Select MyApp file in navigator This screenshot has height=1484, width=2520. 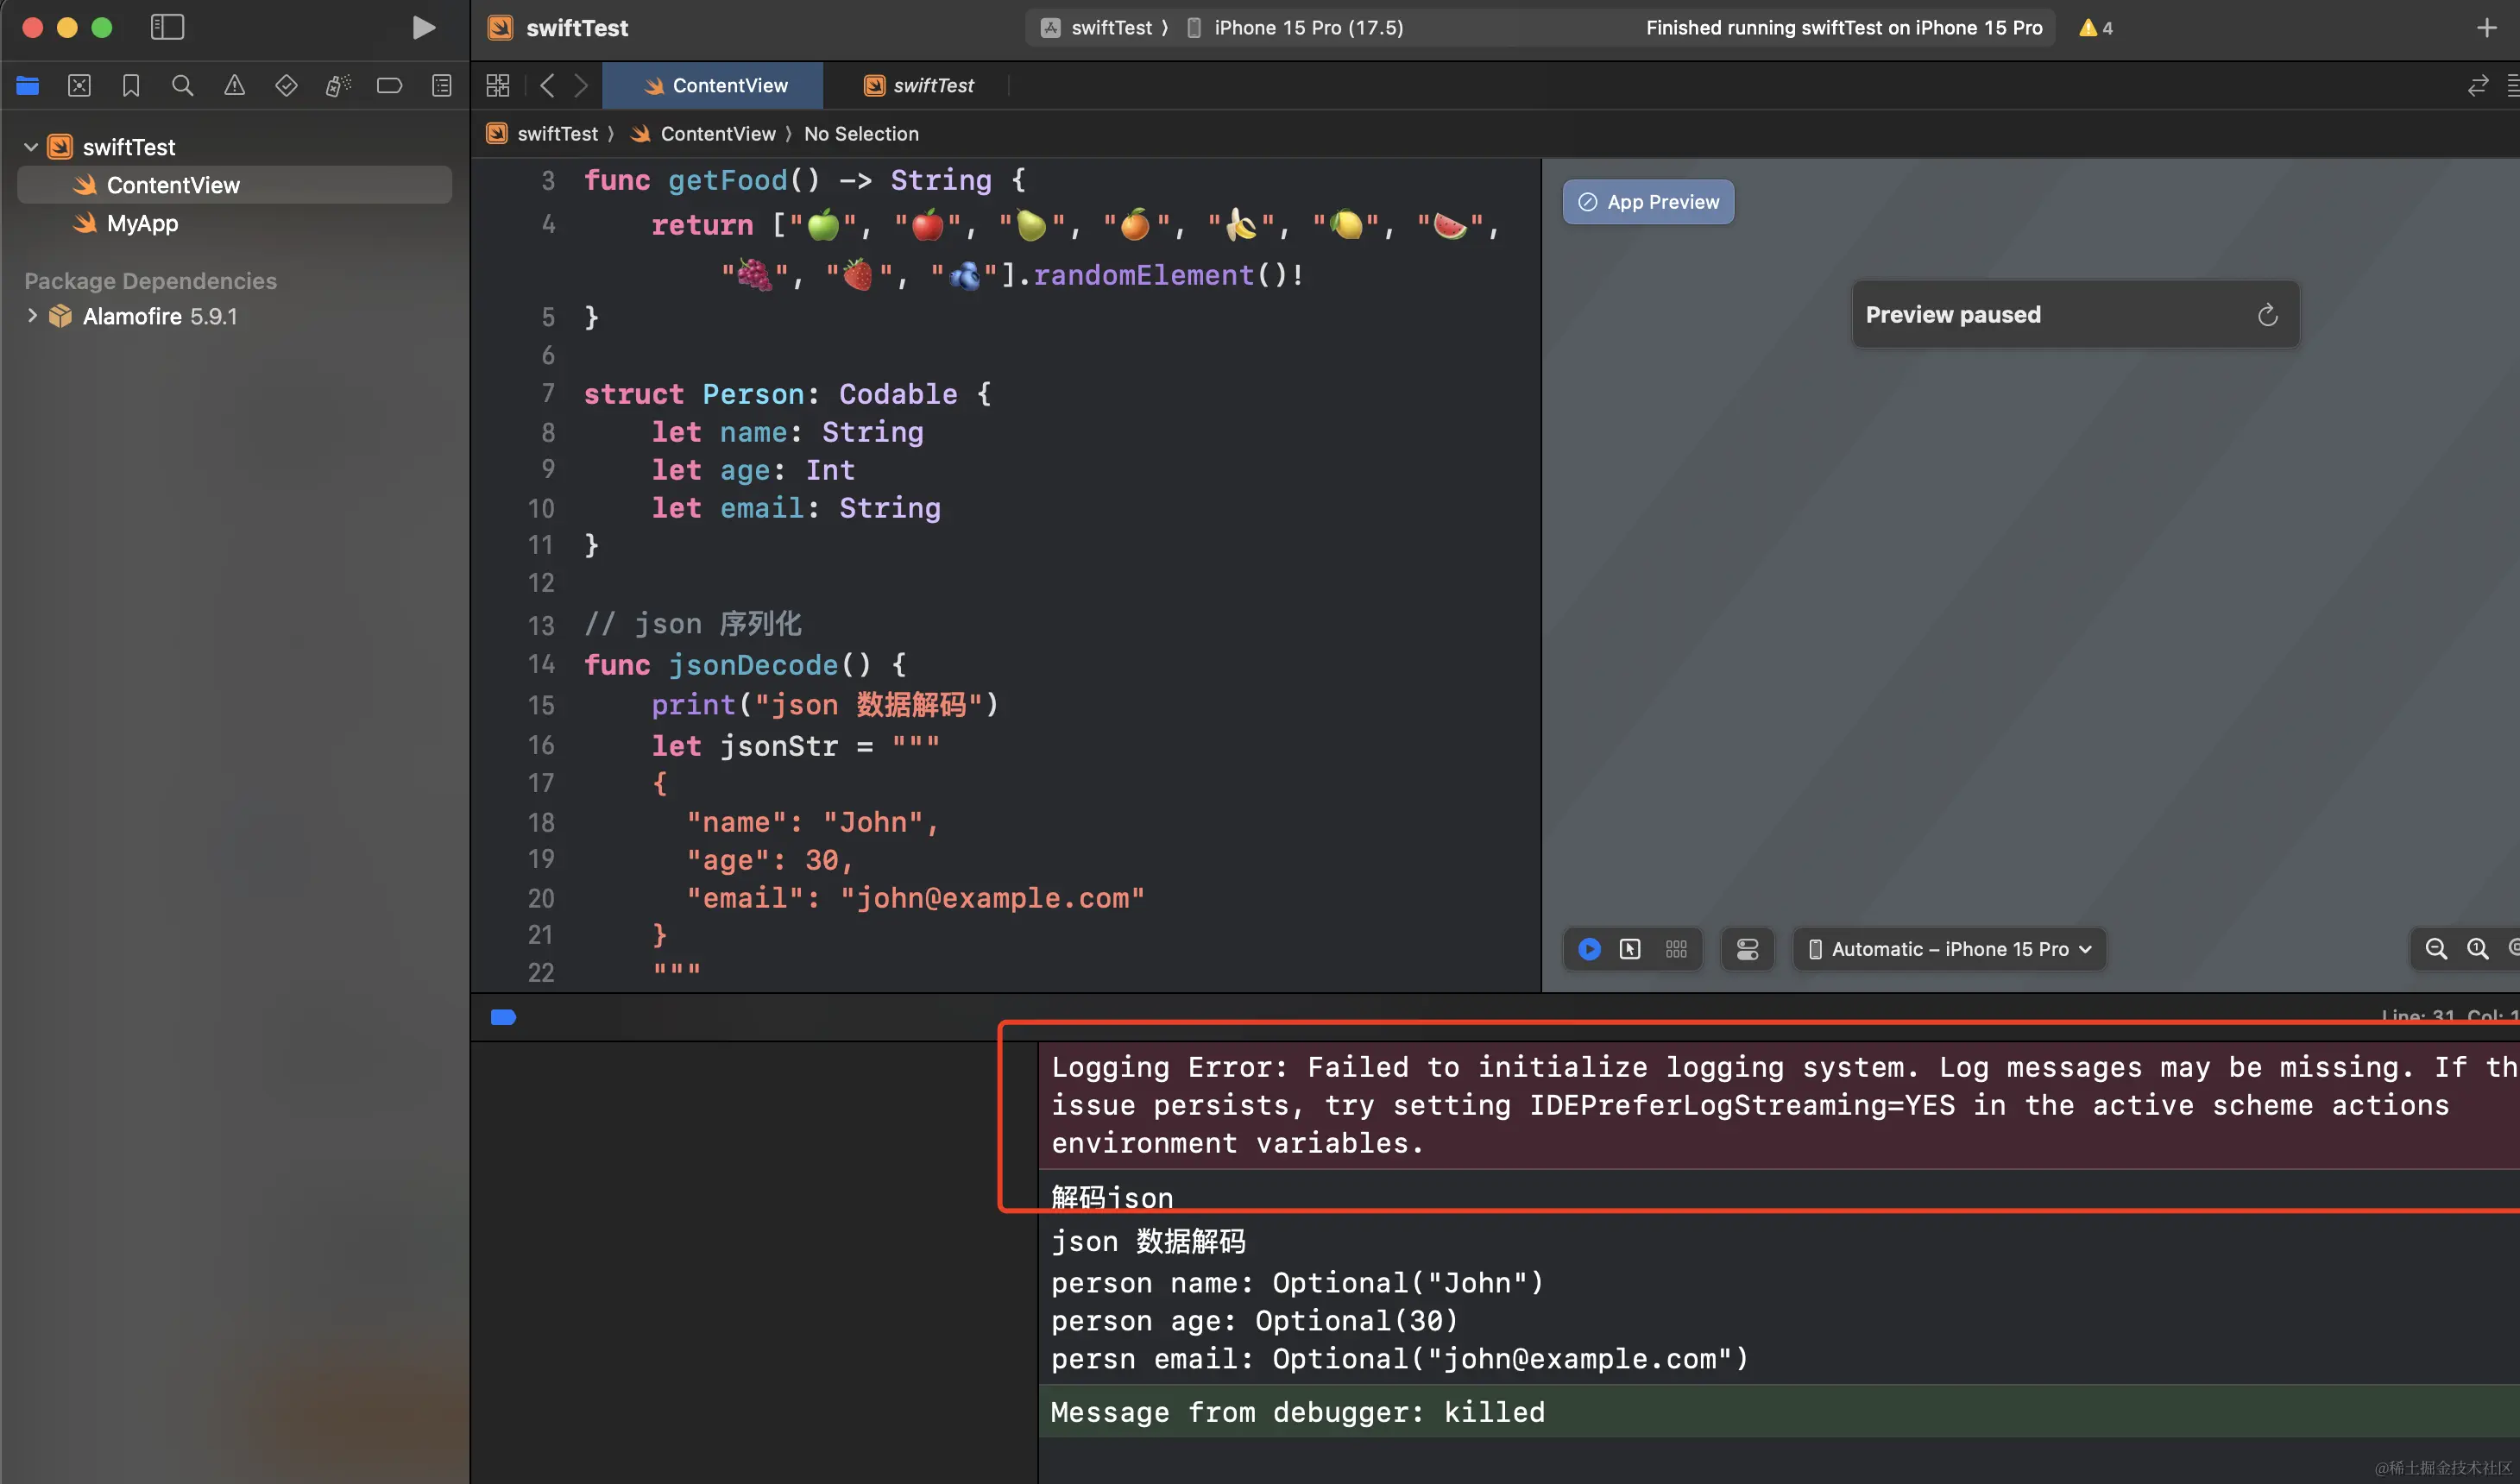(142, 223)
